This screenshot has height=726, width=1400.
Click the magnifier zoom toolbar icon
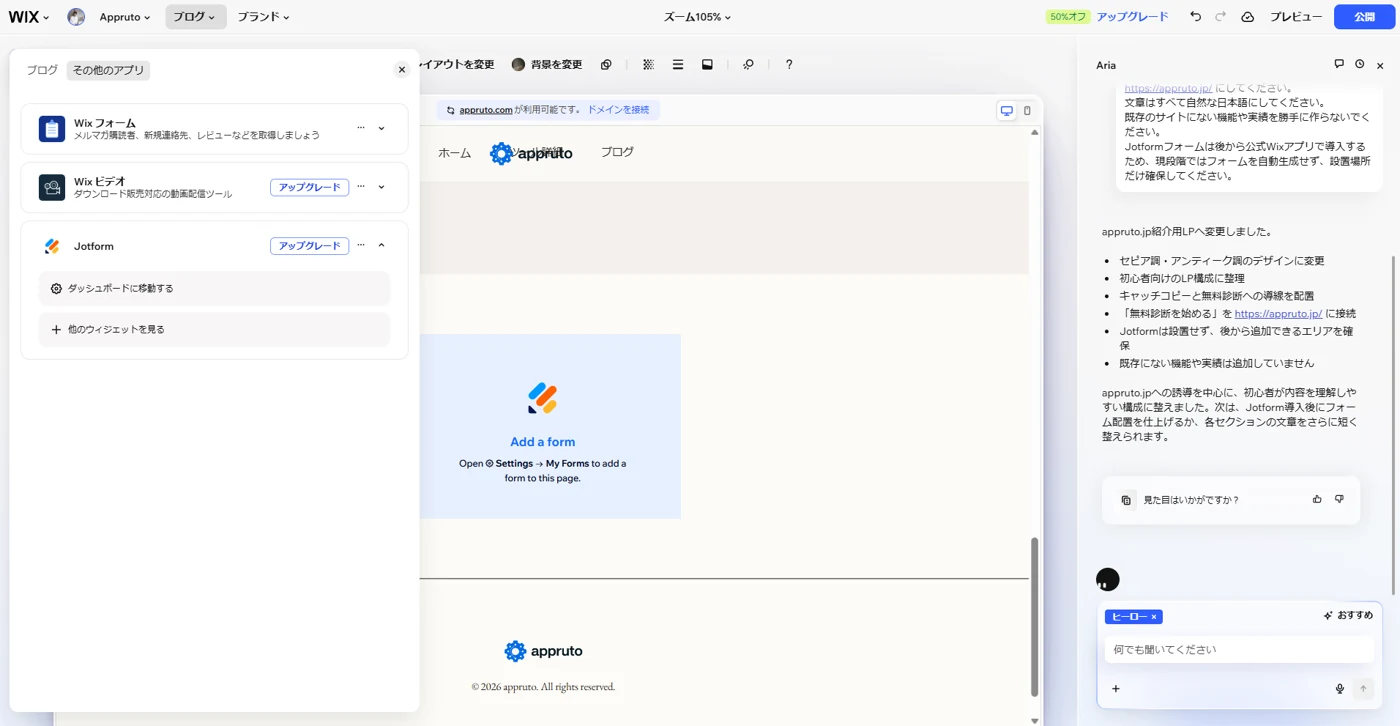(748, 64)
